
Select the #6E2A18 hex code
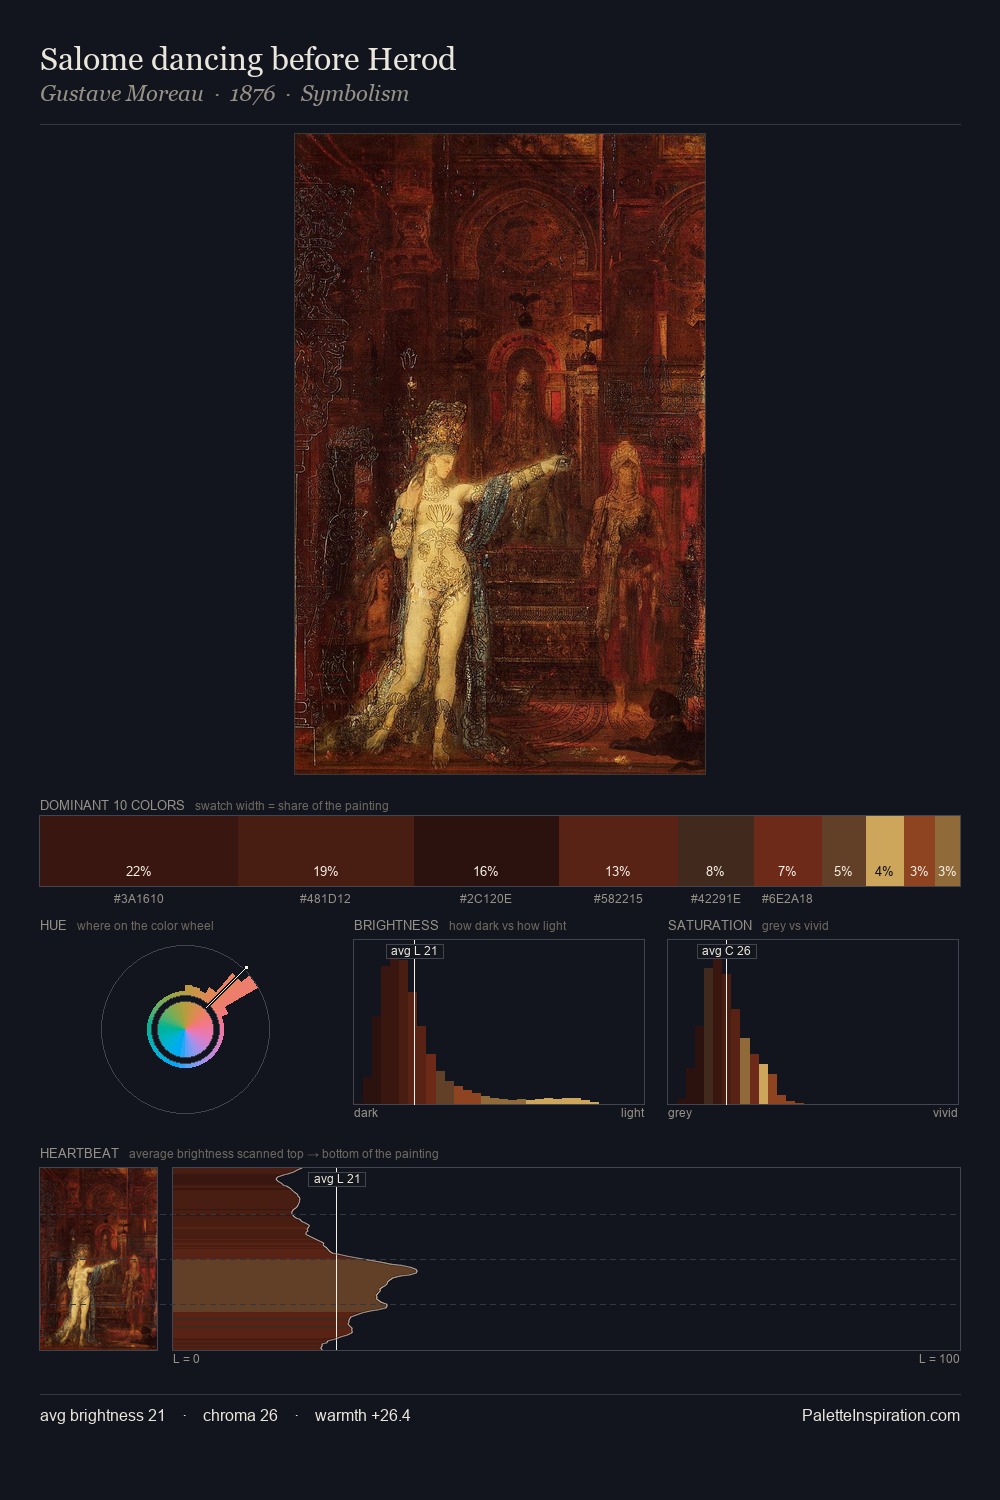[787, 899]
